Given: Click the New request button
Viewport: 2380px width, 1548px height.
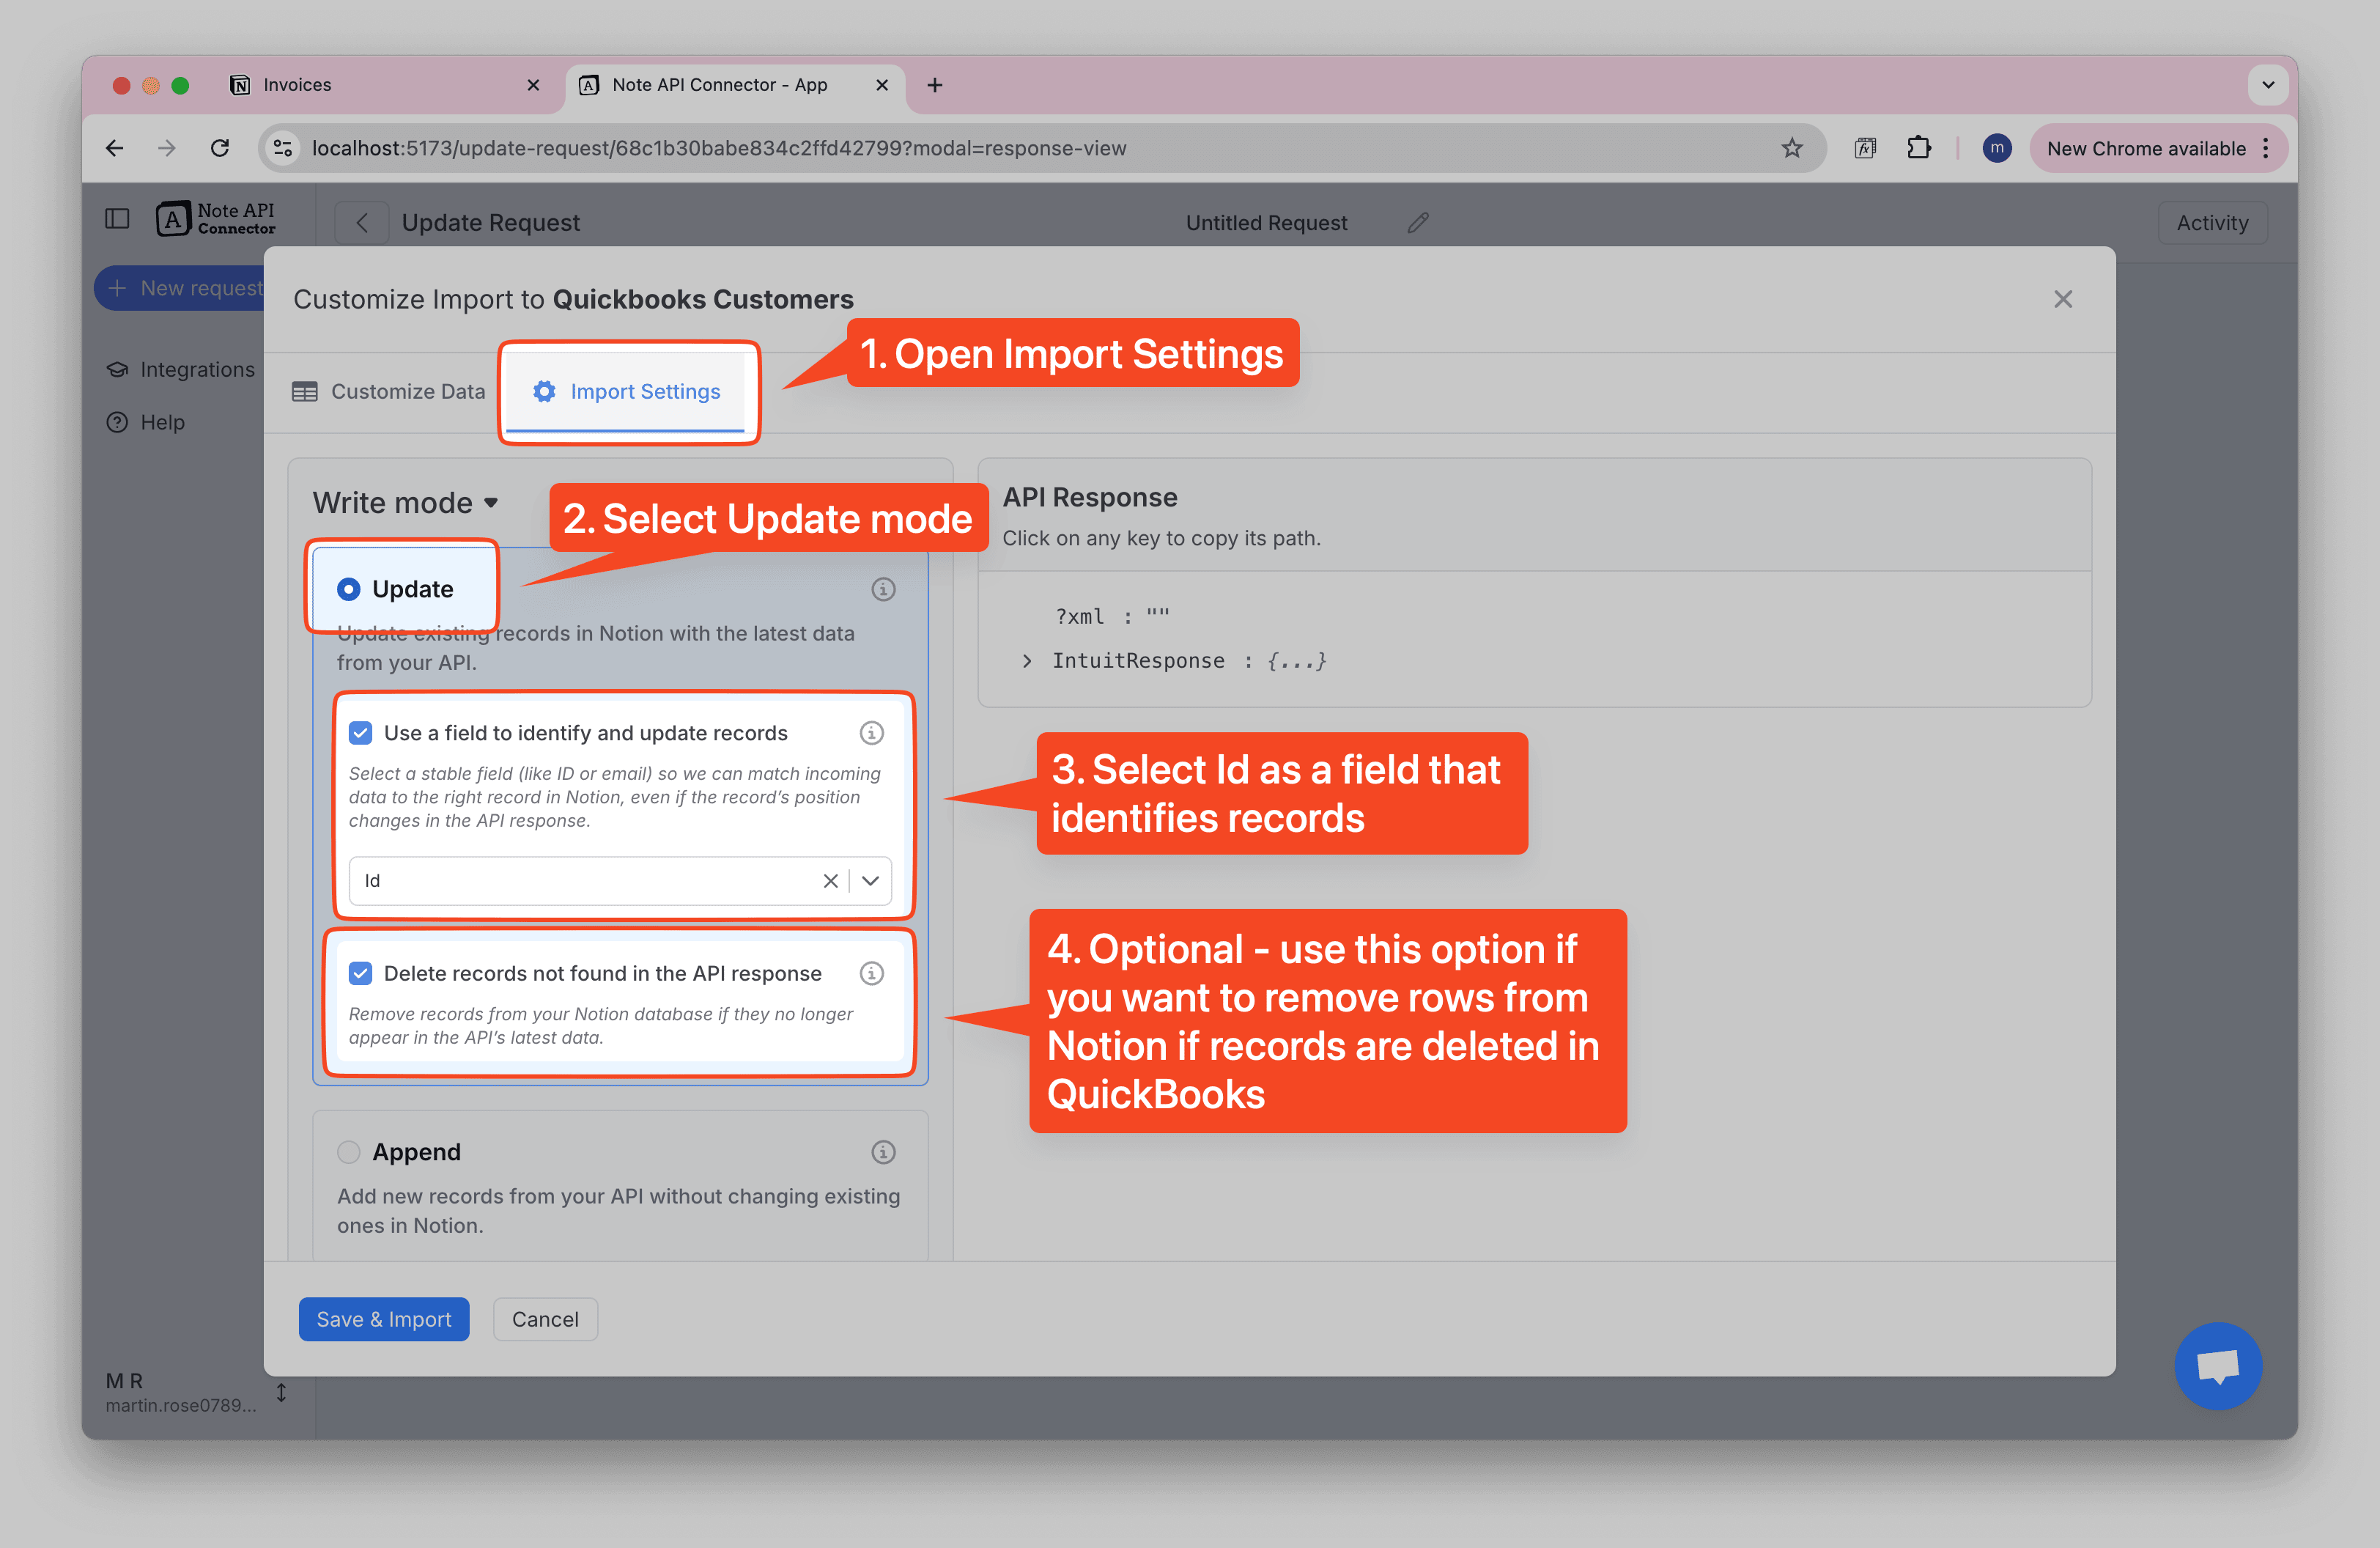Looking at the screenshot, I should (180, 288).
